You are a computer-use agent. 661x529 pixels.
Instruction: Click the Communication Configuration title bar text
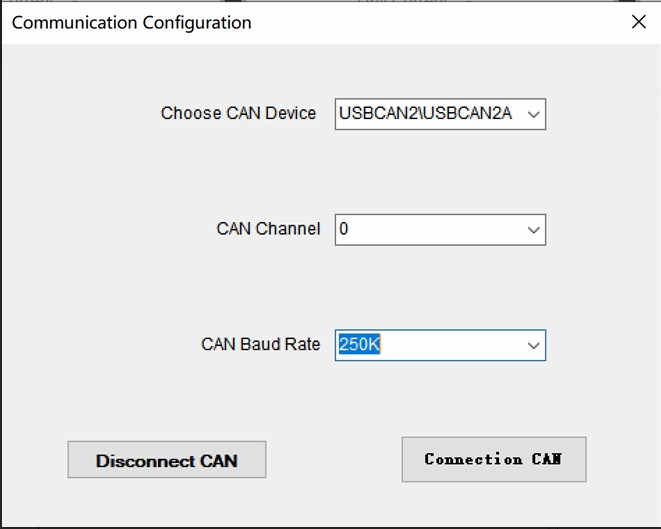[132, 23]
